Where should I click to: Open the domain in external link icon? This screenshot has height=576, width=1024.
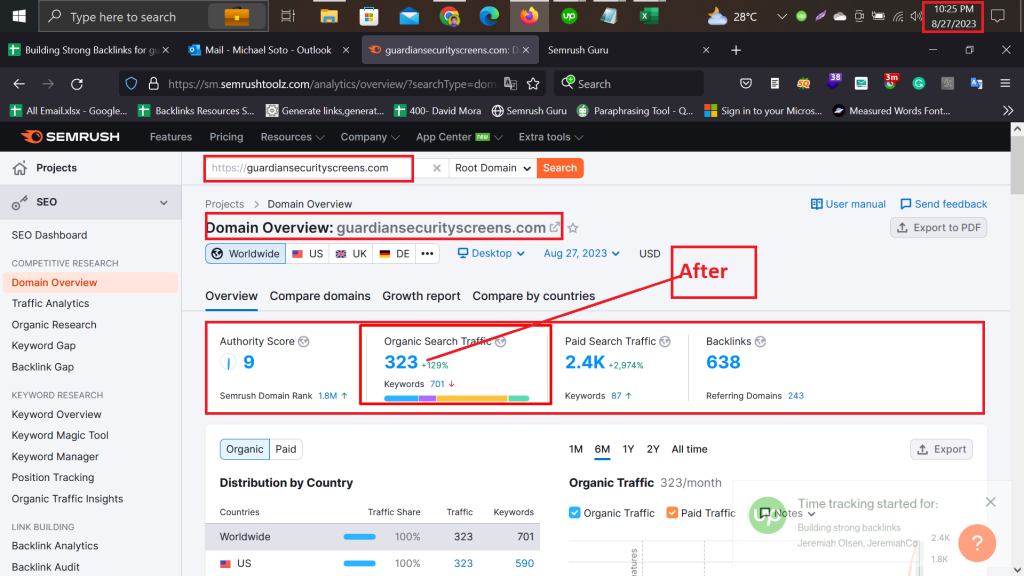(554, 227)
